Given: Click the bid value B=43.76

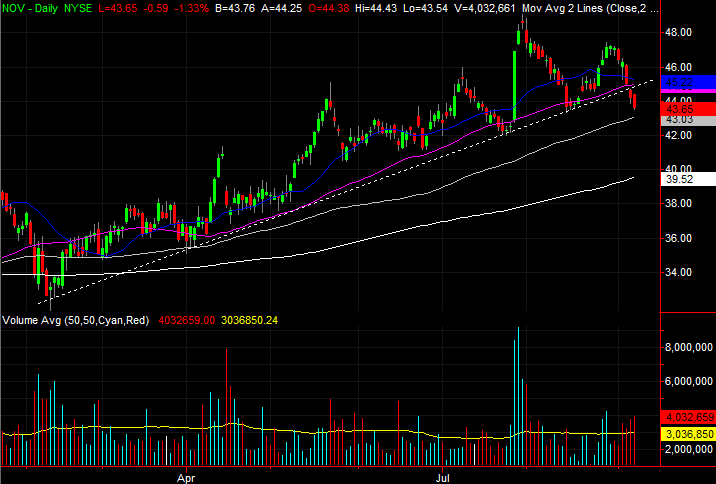Looking at the screenshot, I should tap(235, 8).
